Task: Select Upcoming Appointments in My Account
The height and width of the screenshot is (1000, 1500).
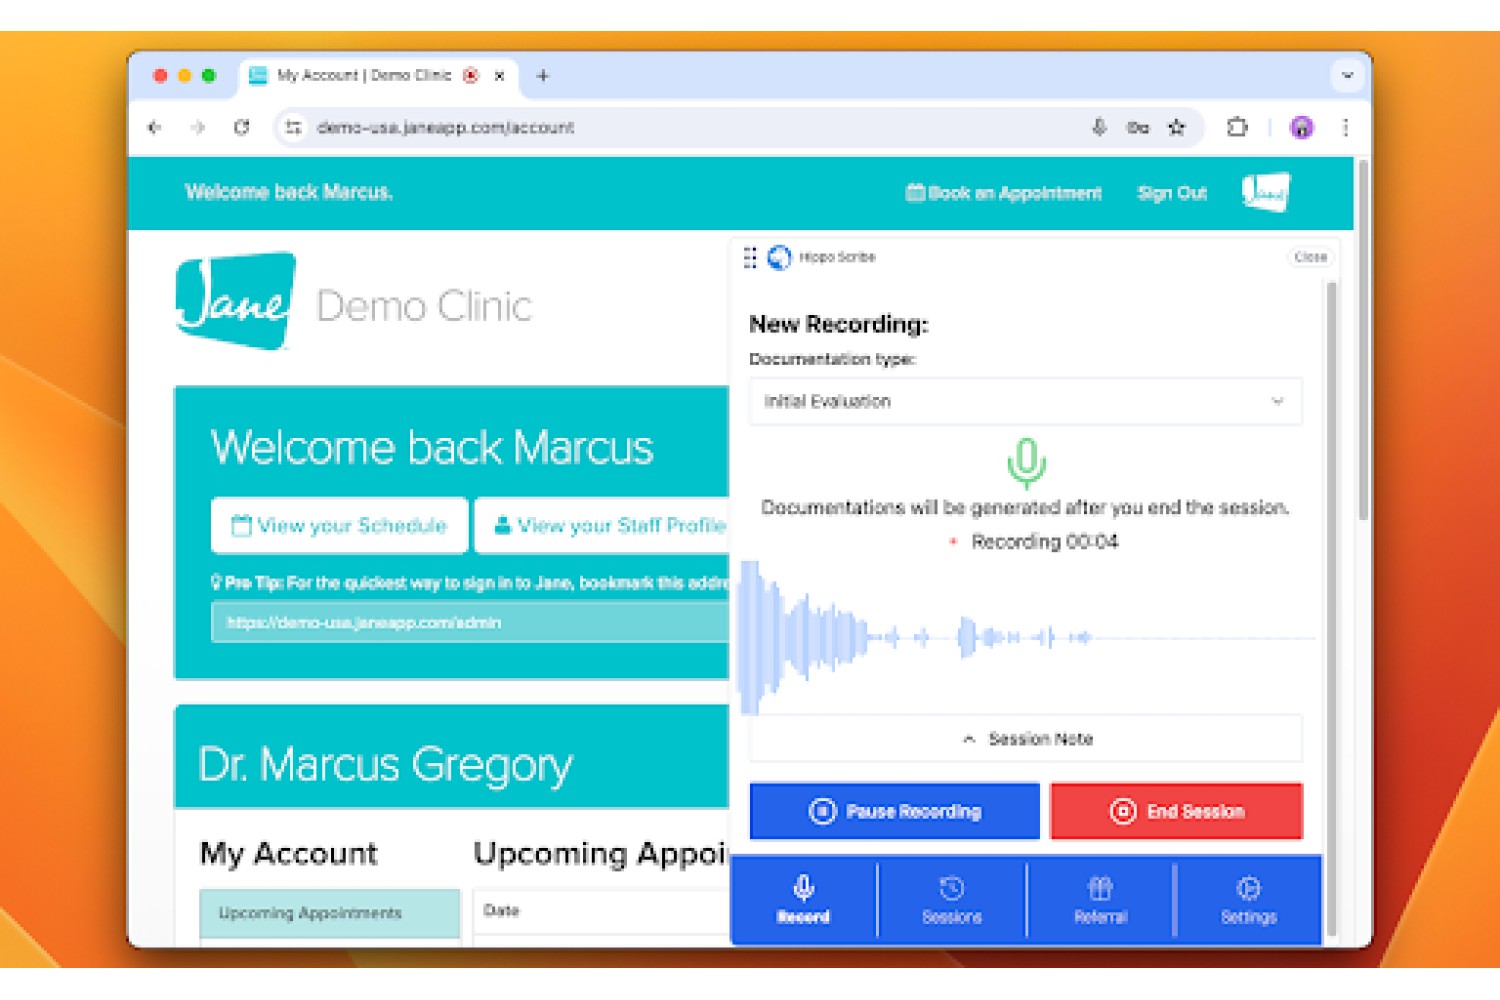Action: (330, 913)
